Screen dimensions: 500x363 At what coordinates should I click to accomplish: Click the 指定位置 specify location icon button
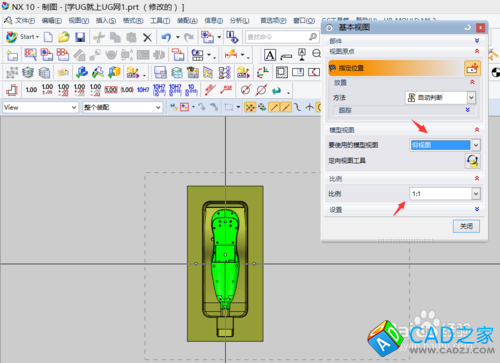click(x=472, y=68)
